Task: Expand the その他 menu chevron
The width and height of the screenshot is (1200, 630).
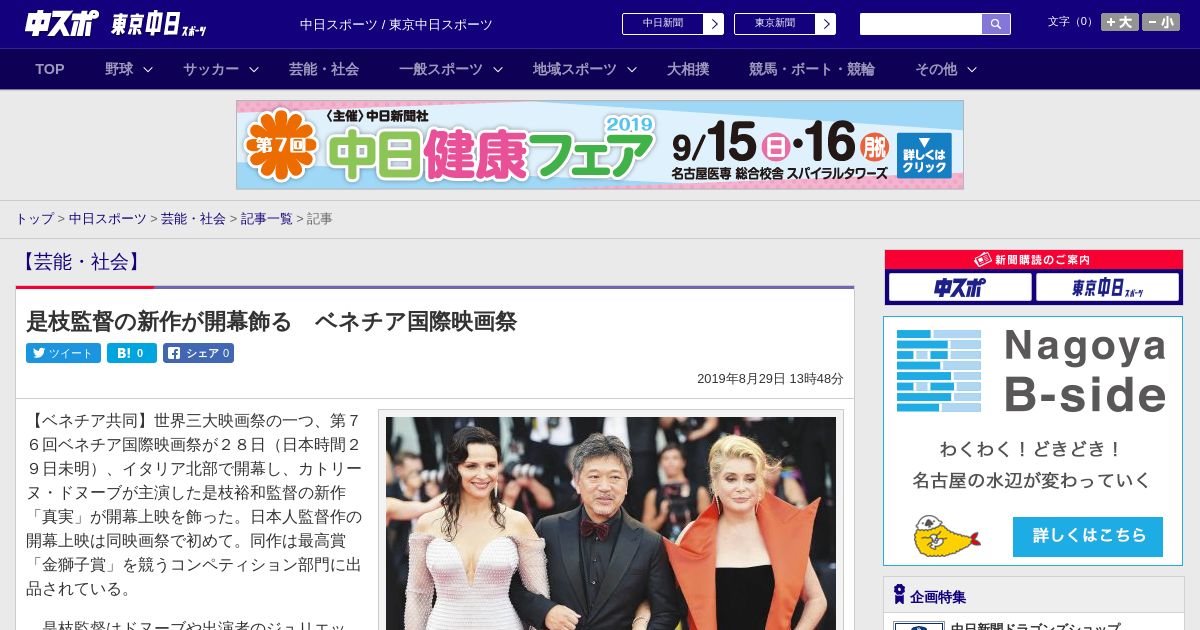Action: click(972, 70)
